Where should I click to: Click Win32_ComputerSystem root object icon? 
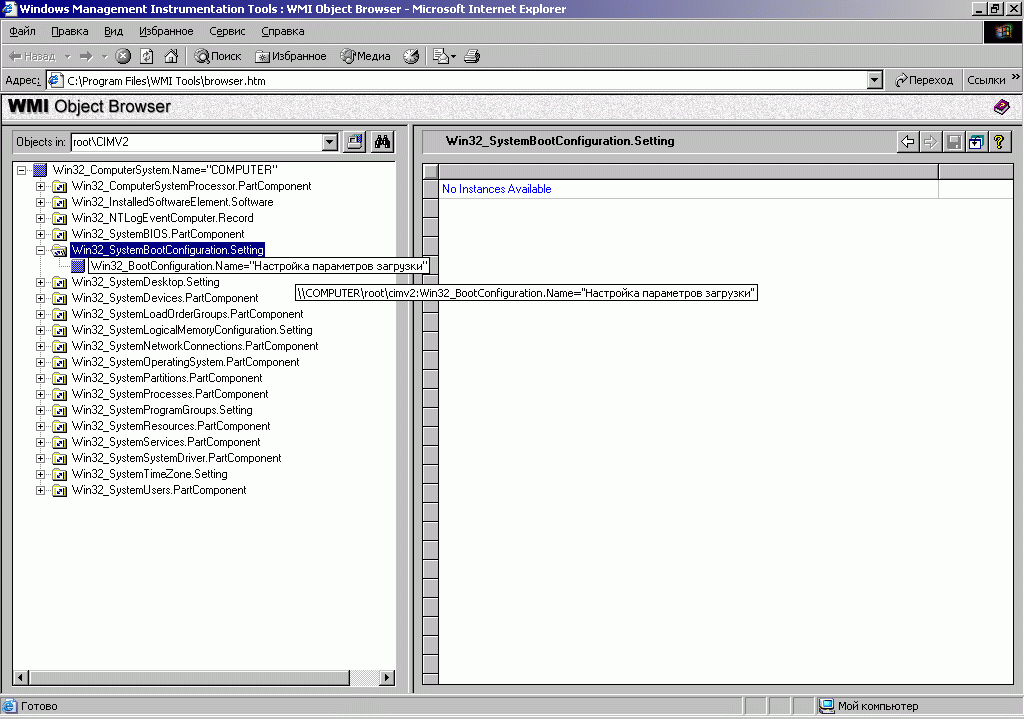(40, 170)
